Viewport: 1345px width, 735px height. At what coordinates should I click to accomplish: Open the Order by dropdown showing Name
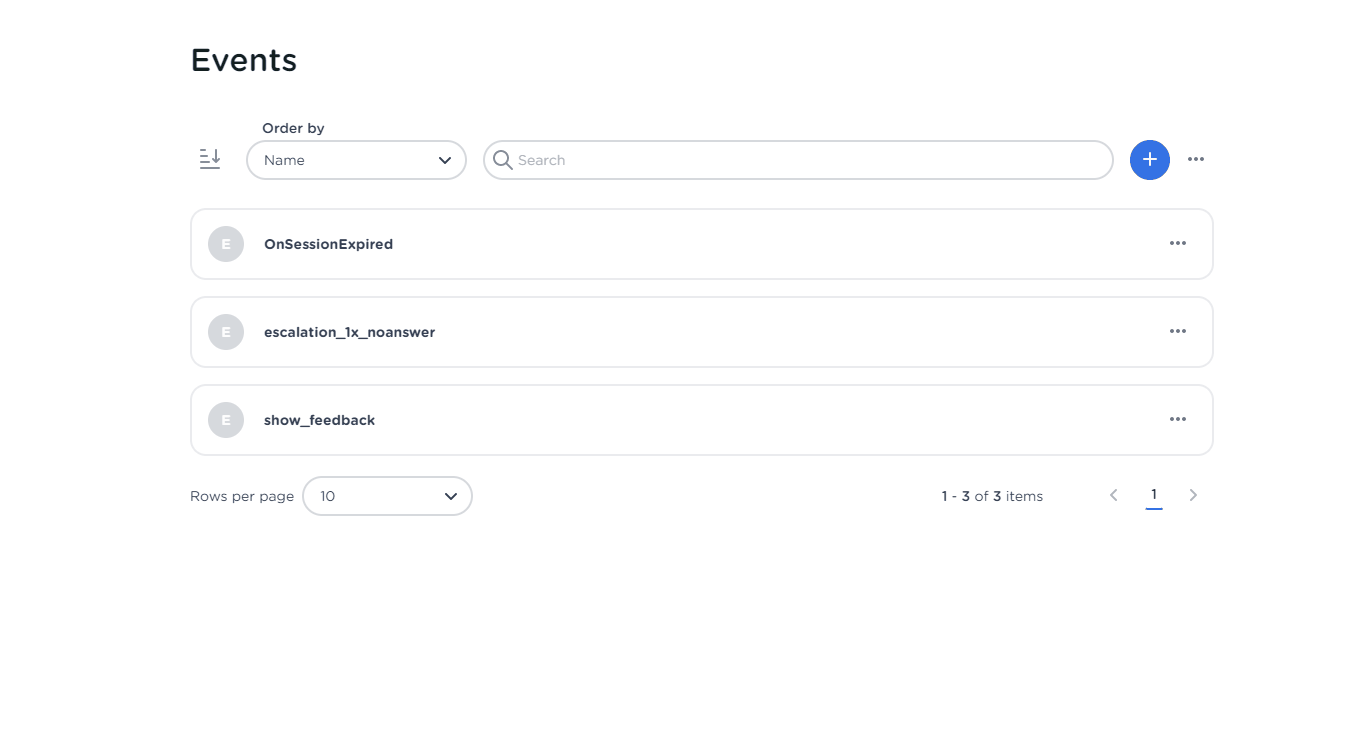point(356,160)
